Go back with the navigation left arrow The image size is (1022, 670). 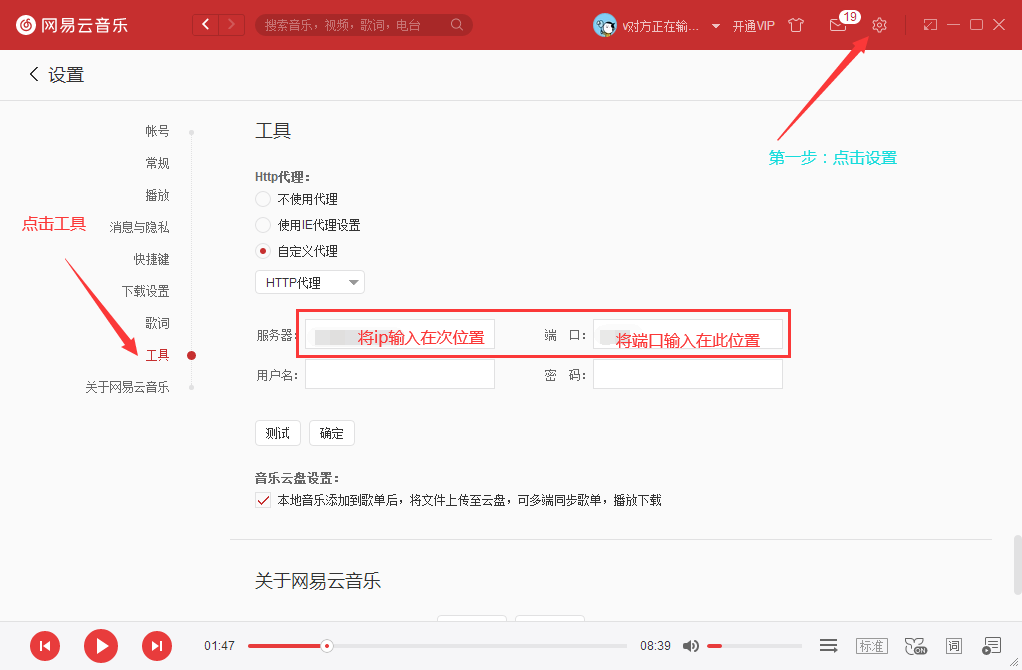205,25
